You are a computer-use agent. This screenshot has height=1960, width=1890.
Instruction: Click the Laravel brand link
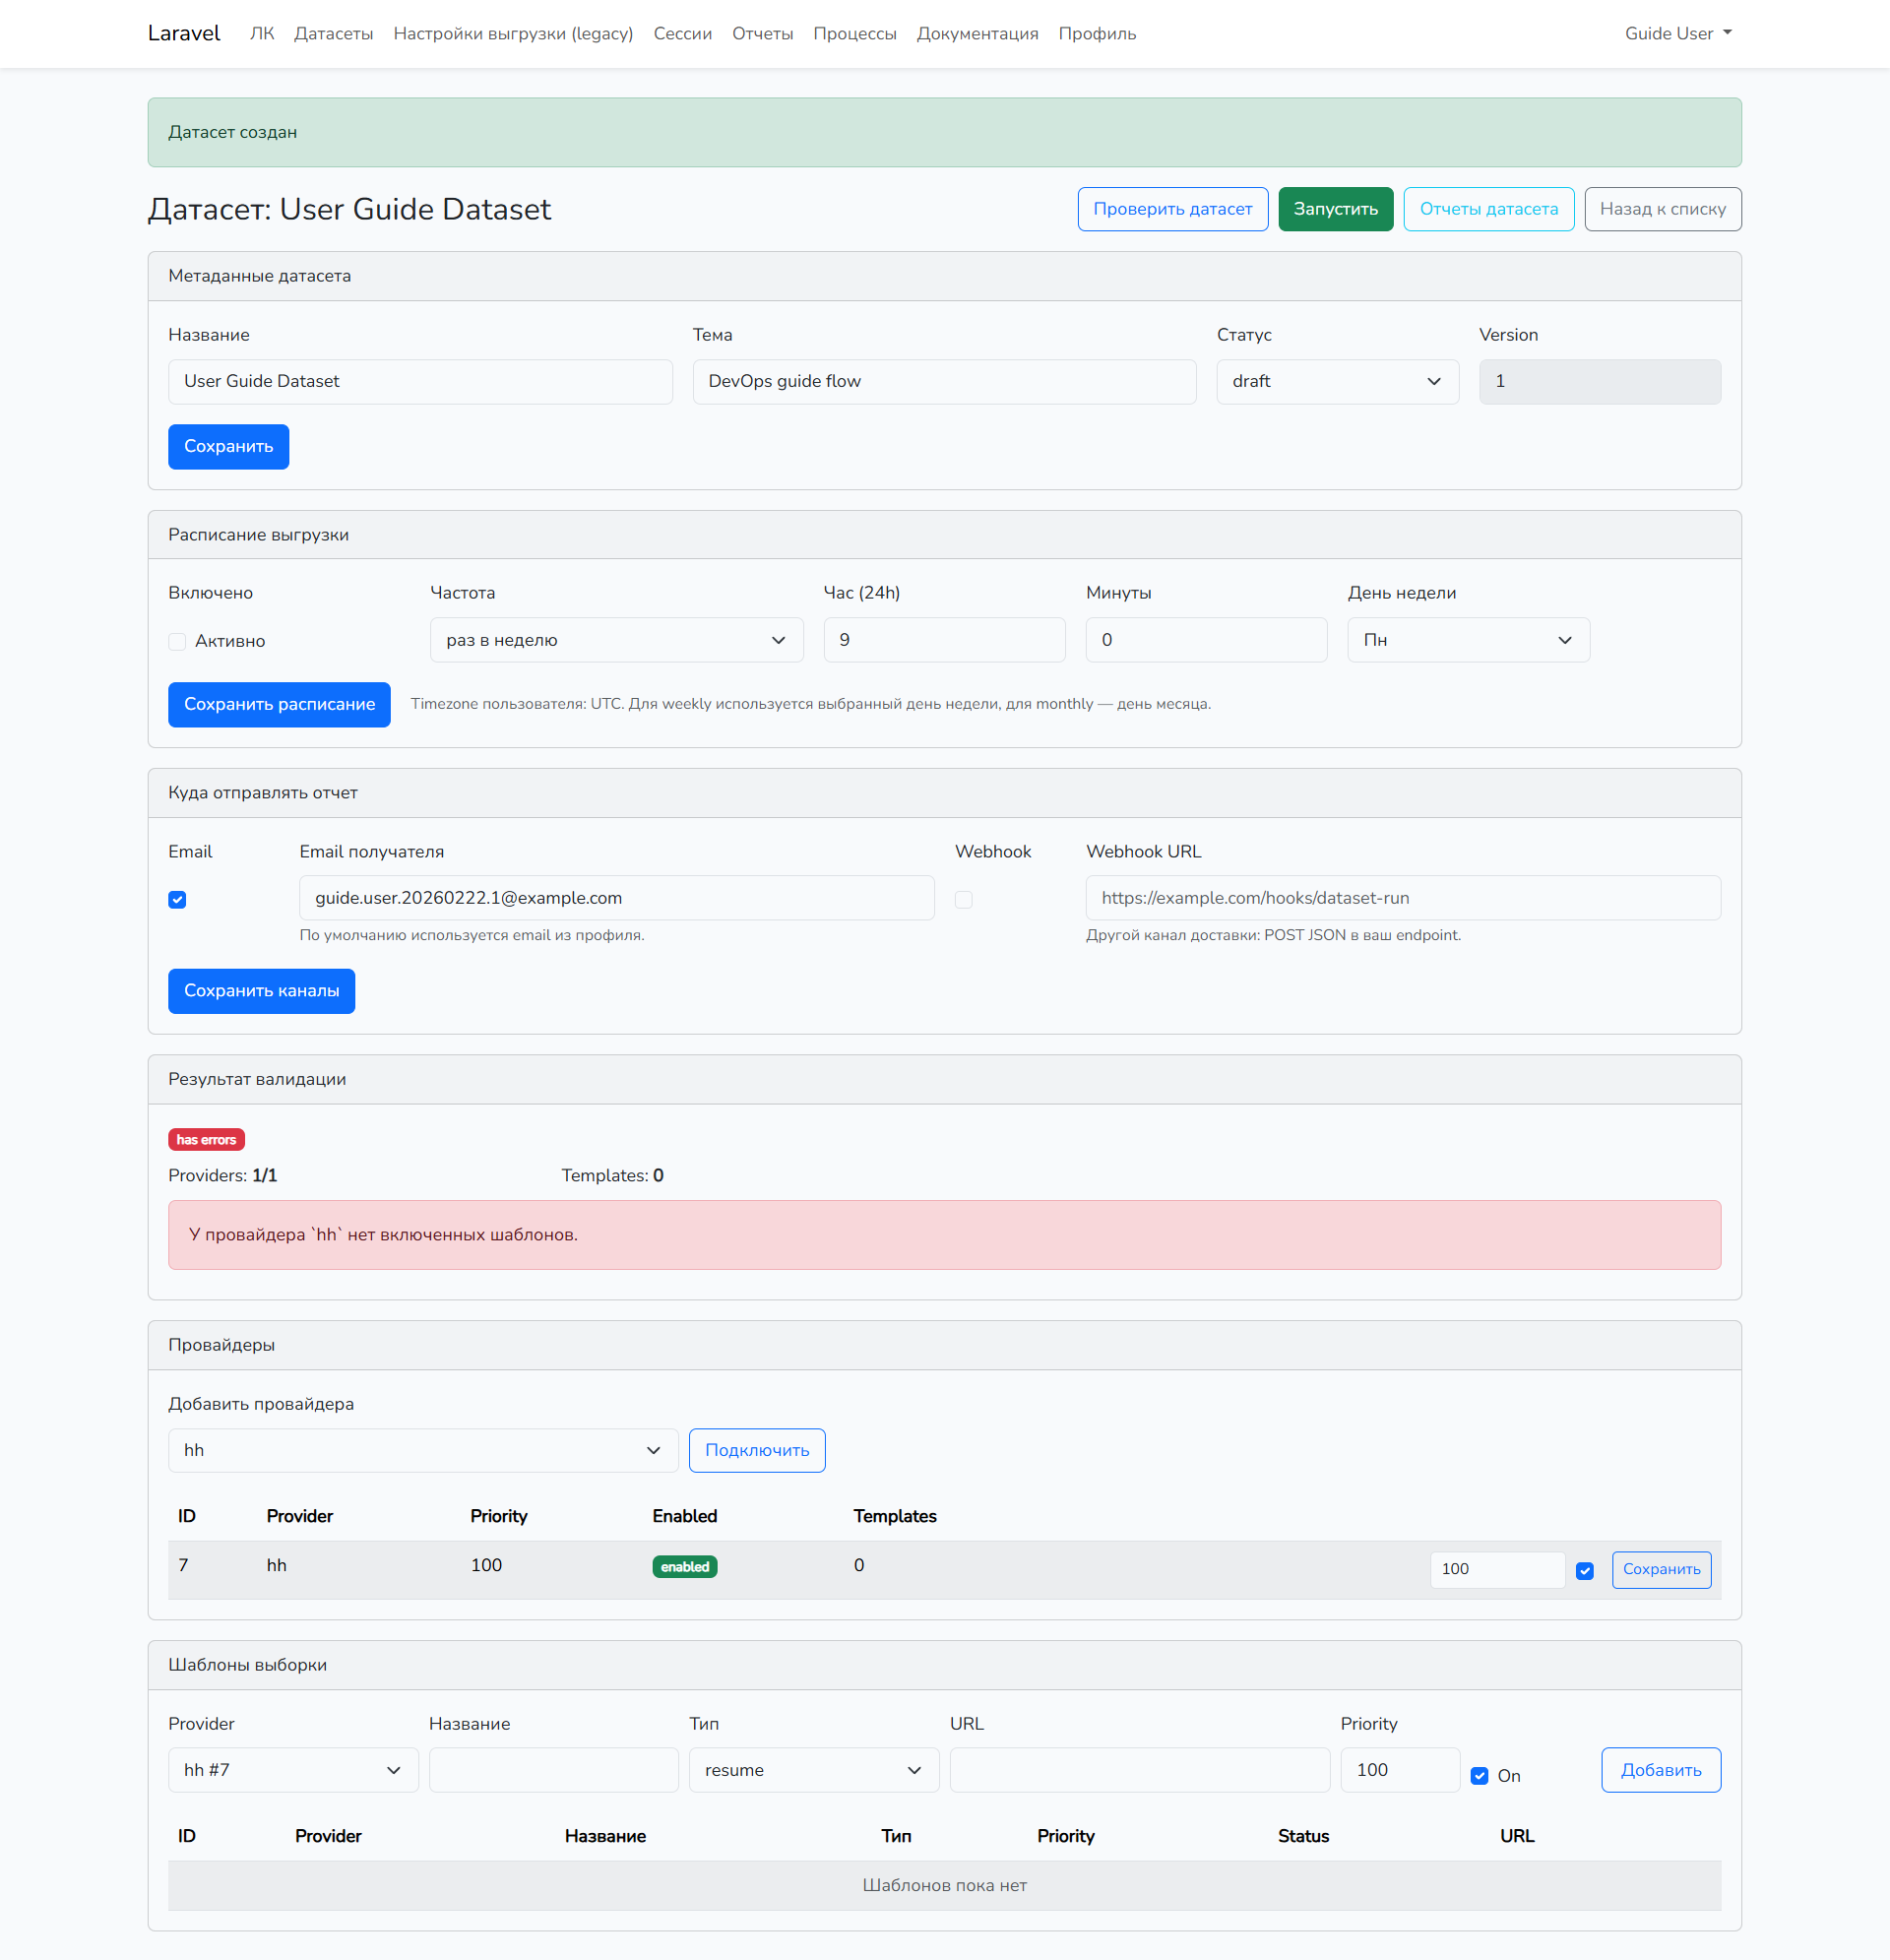click(x=184, y=33)
